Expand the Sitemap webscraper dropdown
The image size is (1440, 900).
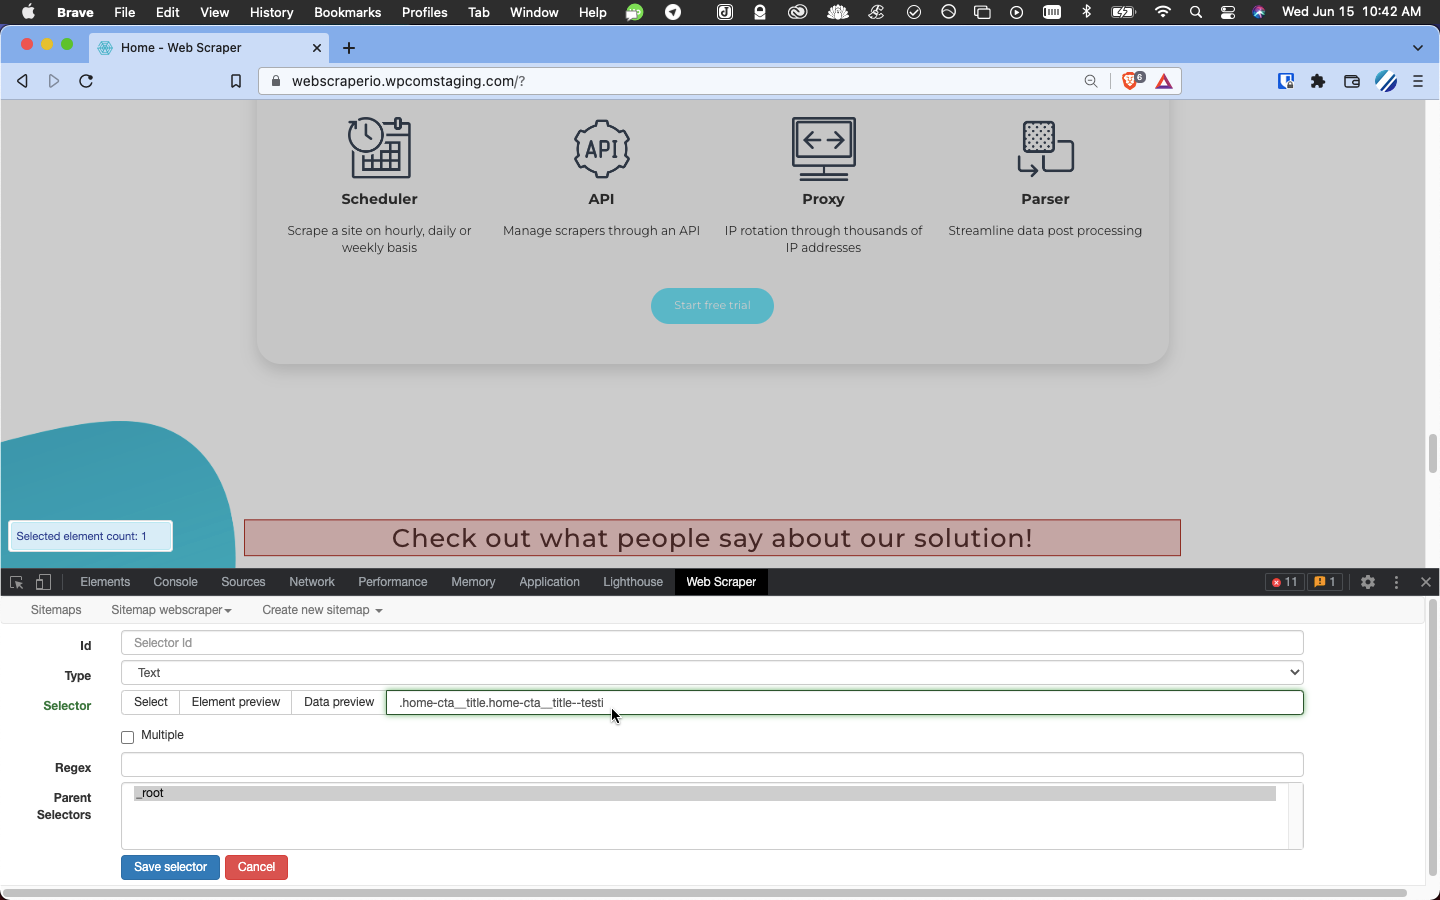coord(171,610)
